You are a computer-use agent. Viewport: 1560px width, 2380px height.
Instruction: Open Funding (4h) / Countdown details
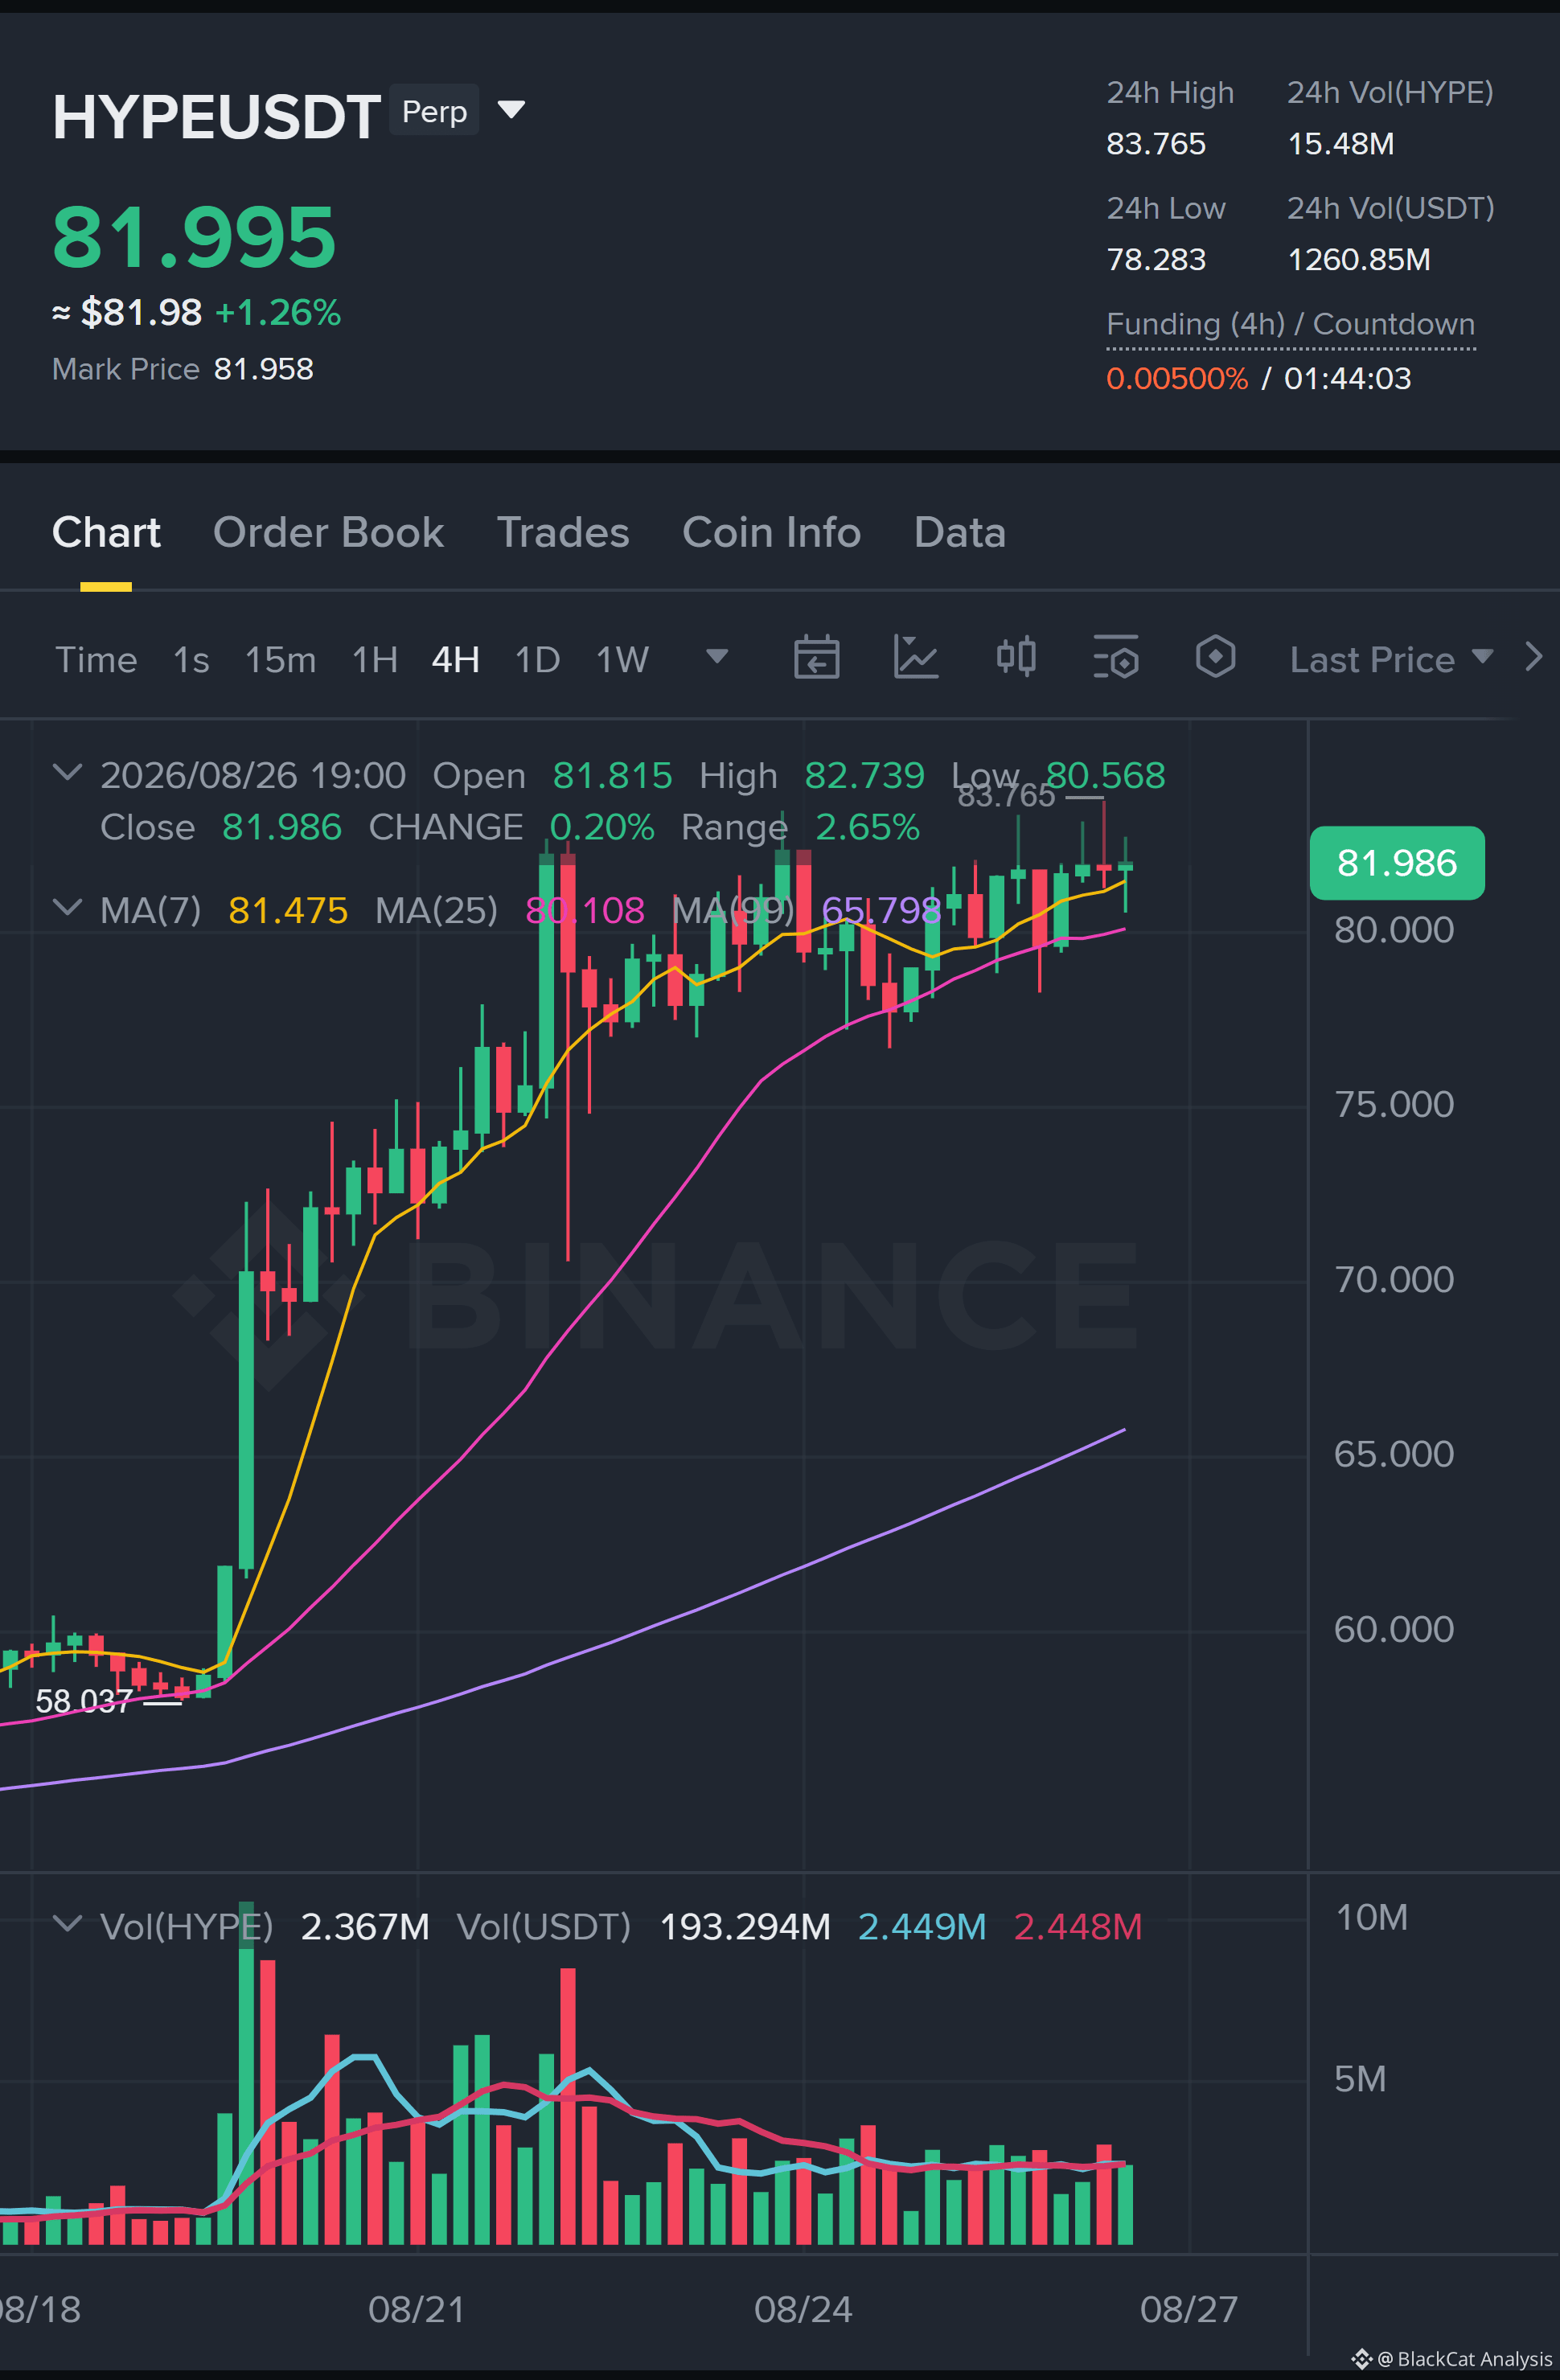[x=1290, y=324]
